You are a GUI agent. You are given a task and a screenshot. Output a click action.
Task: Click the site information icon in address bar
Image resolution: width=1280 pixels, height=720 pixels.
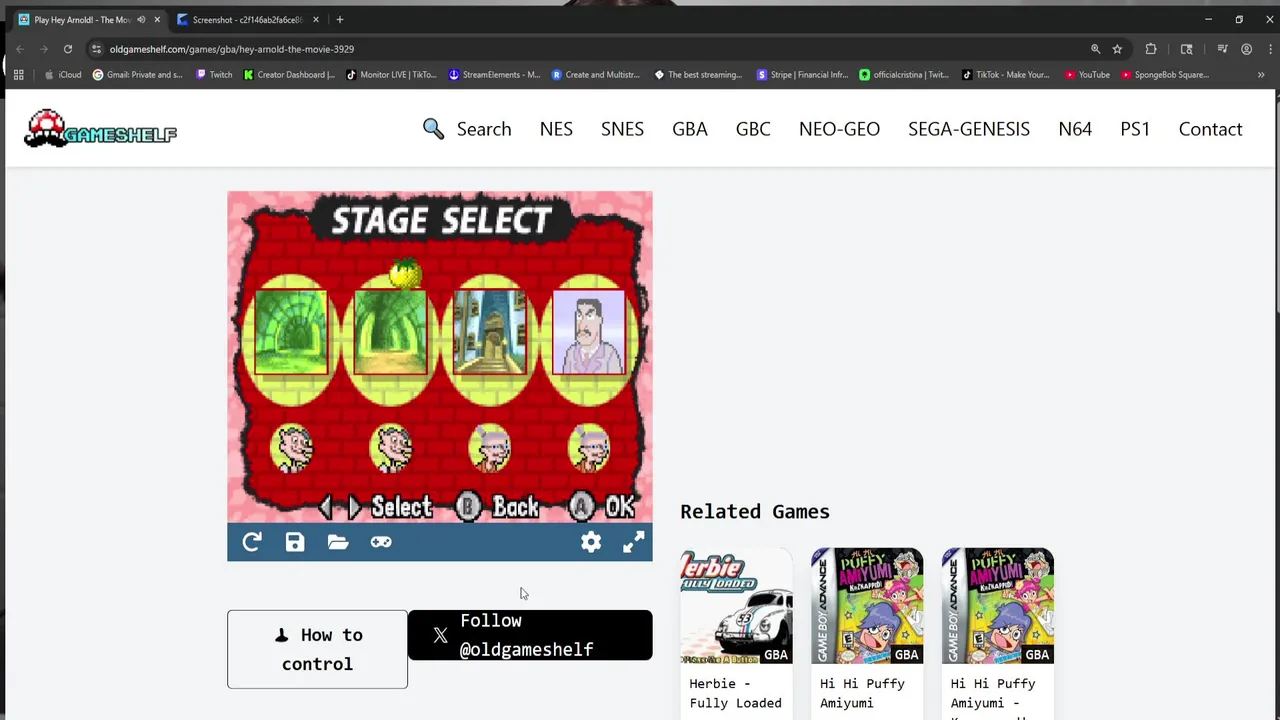click(96, 49)
